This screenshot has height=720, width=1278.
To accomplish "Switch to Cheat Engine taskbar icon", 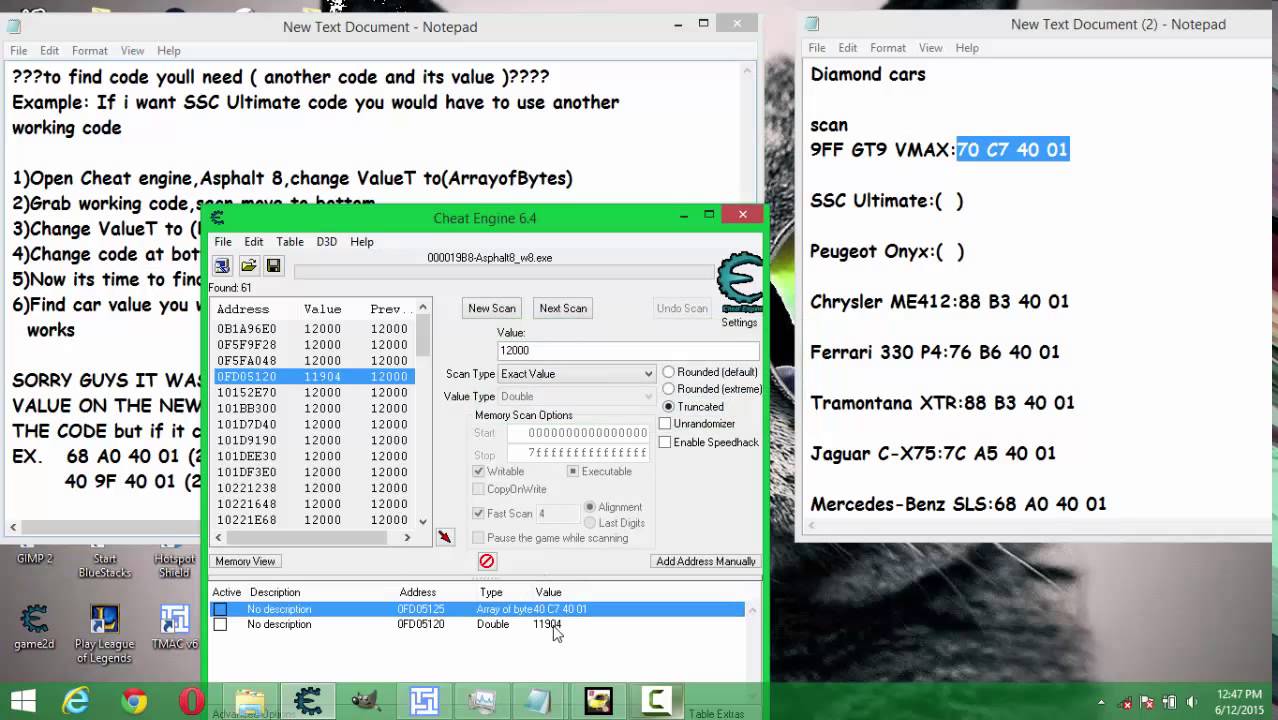I will click(308, 701).
